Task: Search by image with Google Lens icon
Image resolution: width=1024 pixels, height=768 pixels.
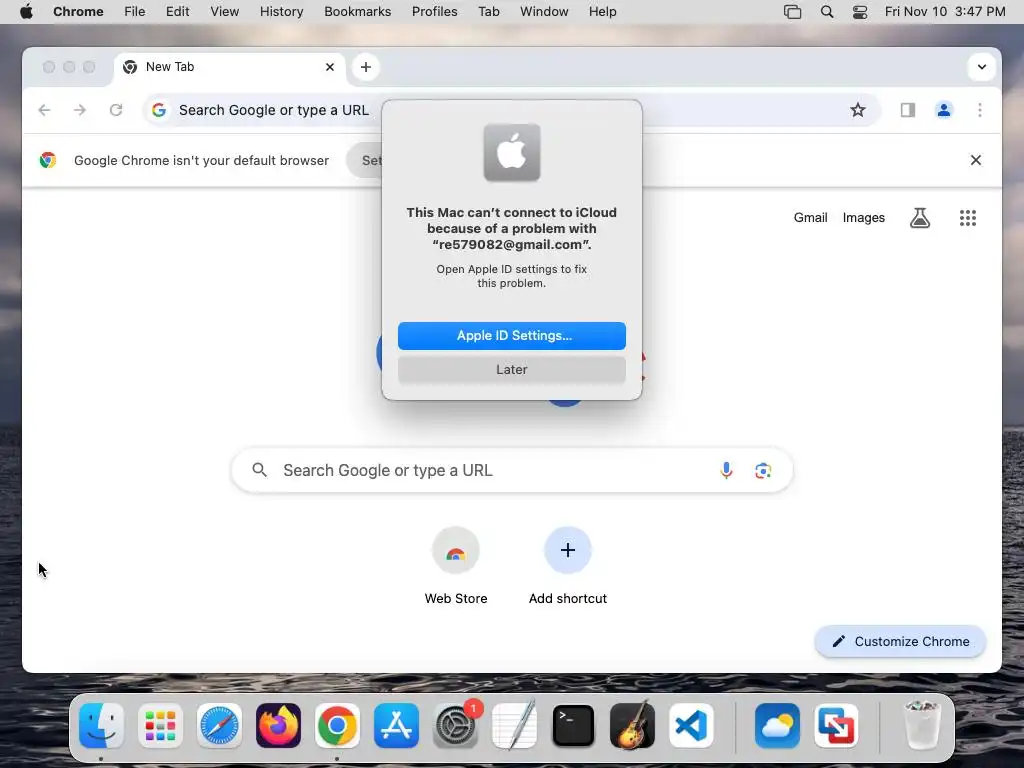Action: click(762, 470)
